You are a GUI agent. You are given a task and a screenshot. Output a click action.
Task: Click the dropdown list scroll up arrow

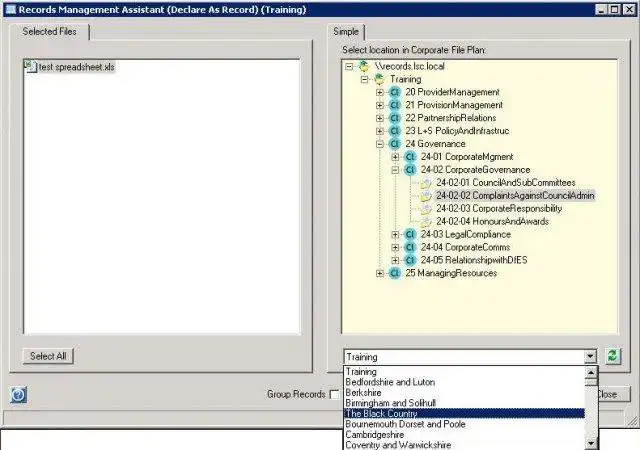coord(591,372)
